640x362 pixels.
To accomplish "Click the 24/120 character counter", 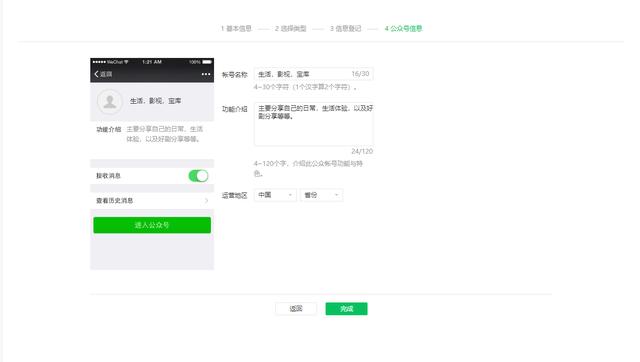I will click(362, 151).
